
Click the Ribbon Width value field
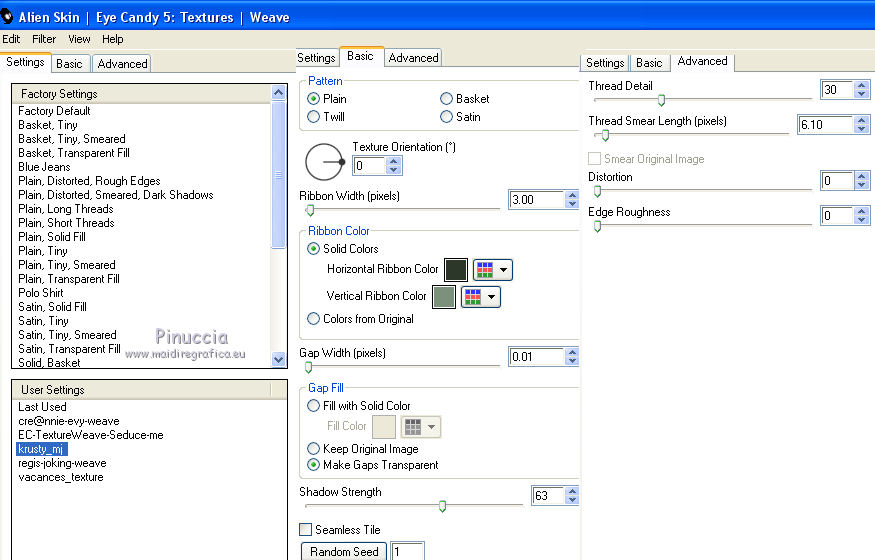536,200
